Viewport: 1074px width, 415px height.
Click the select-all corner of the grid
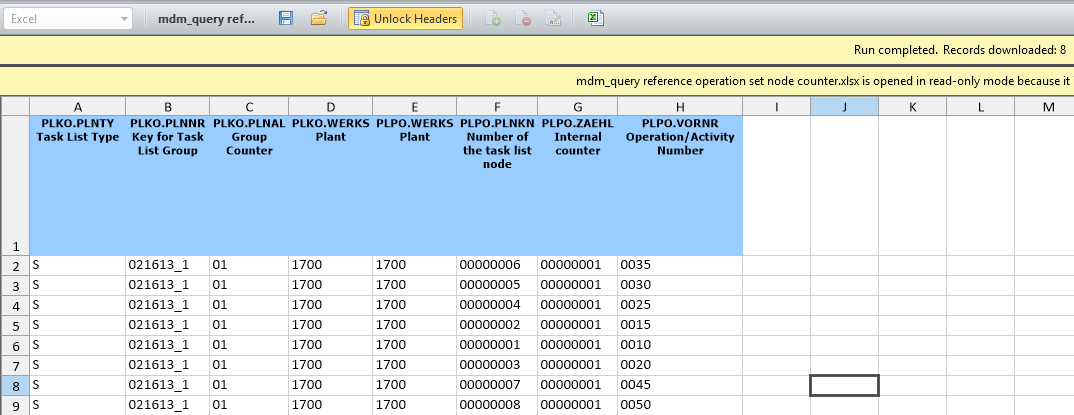(x=14, y=106)
